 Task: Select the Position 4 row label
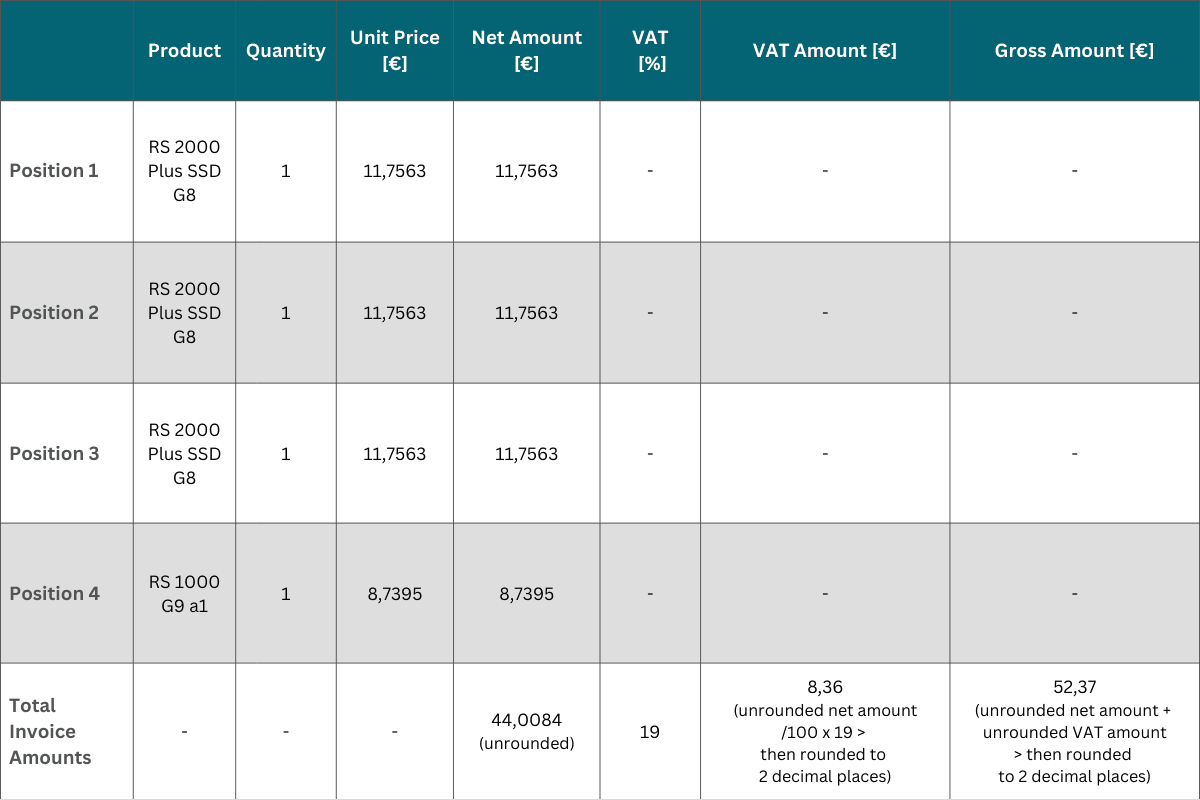(x=54, y=594)
